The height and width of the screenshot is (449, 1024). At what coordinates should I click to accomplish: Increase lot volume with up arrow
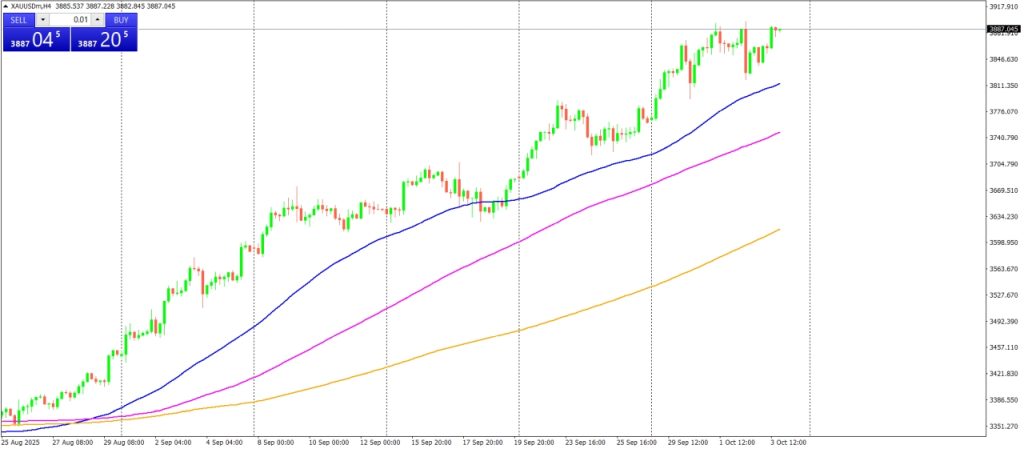[97, 20]
